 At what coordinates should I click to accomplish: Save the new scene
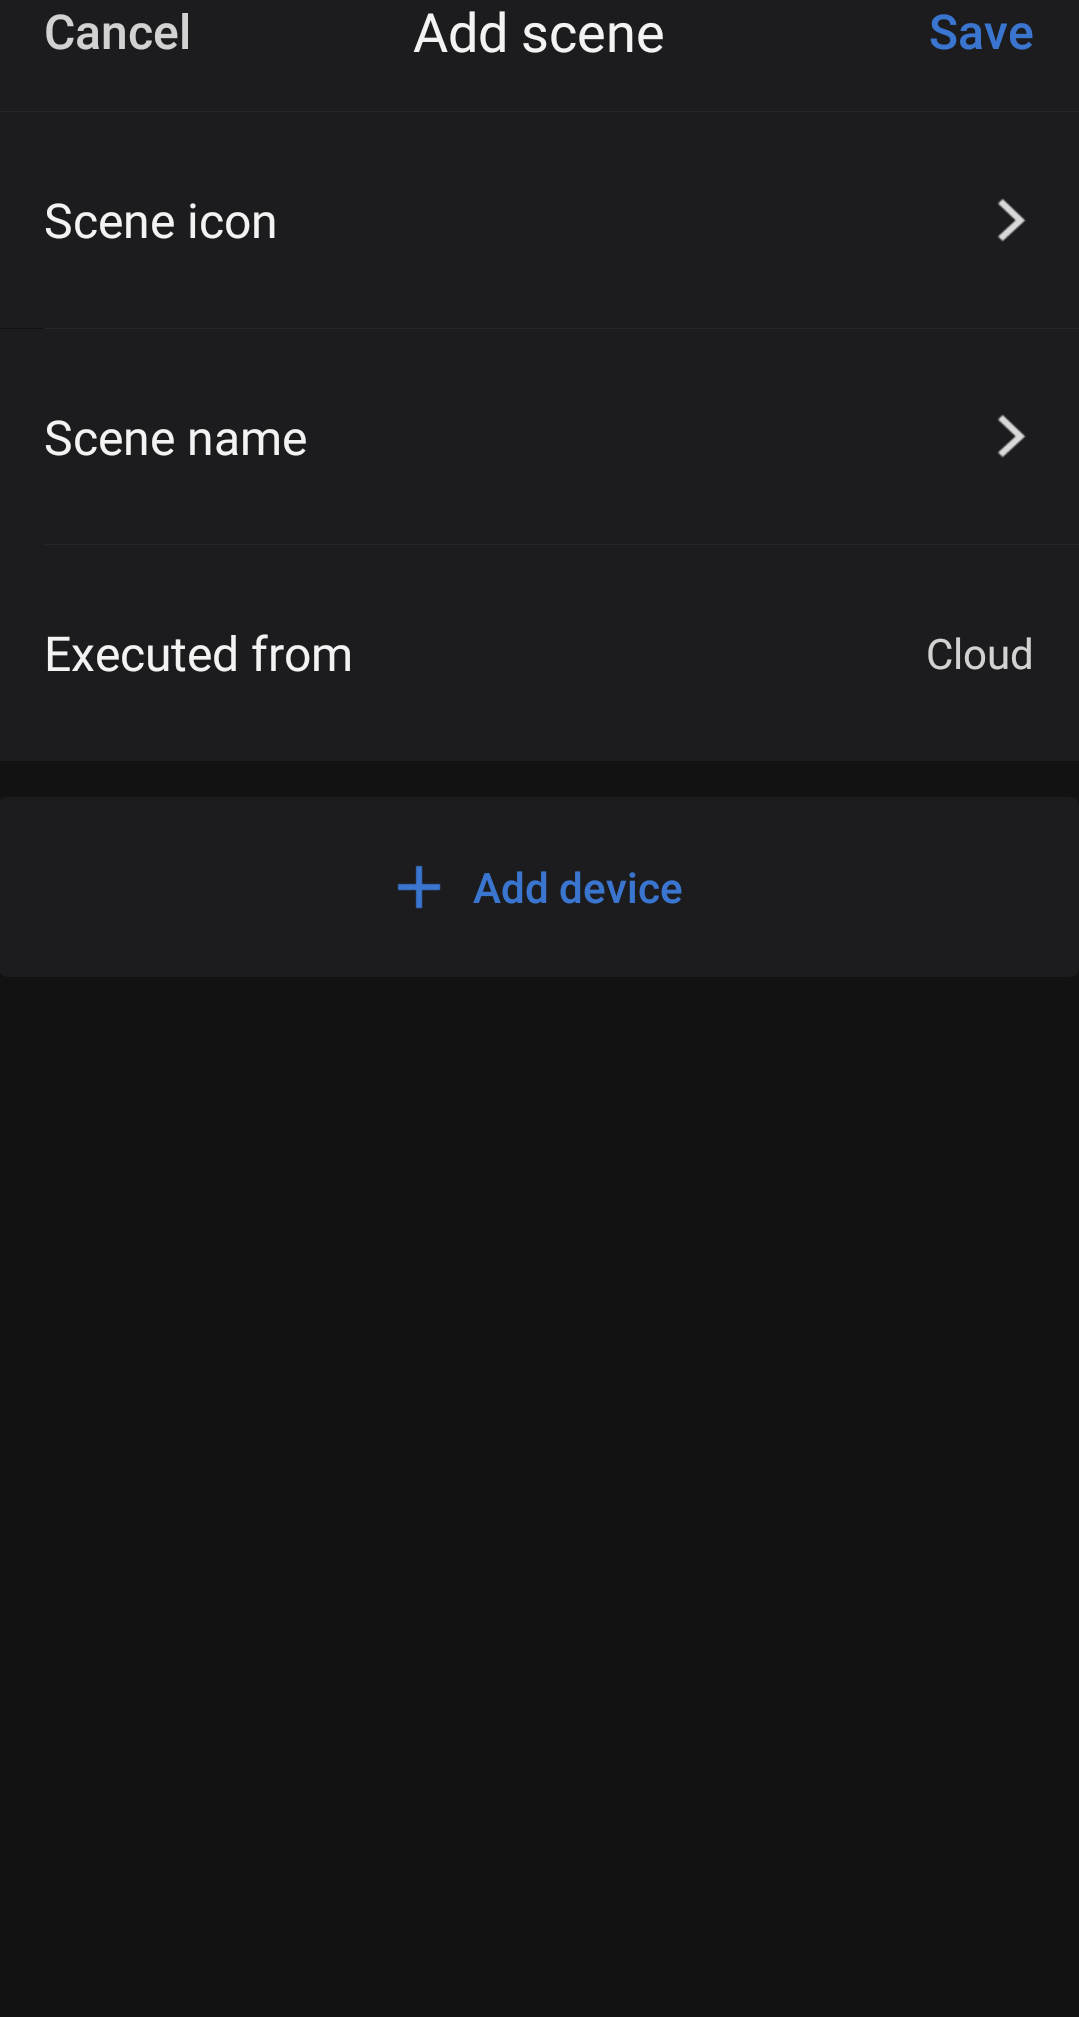click(980, 33)
